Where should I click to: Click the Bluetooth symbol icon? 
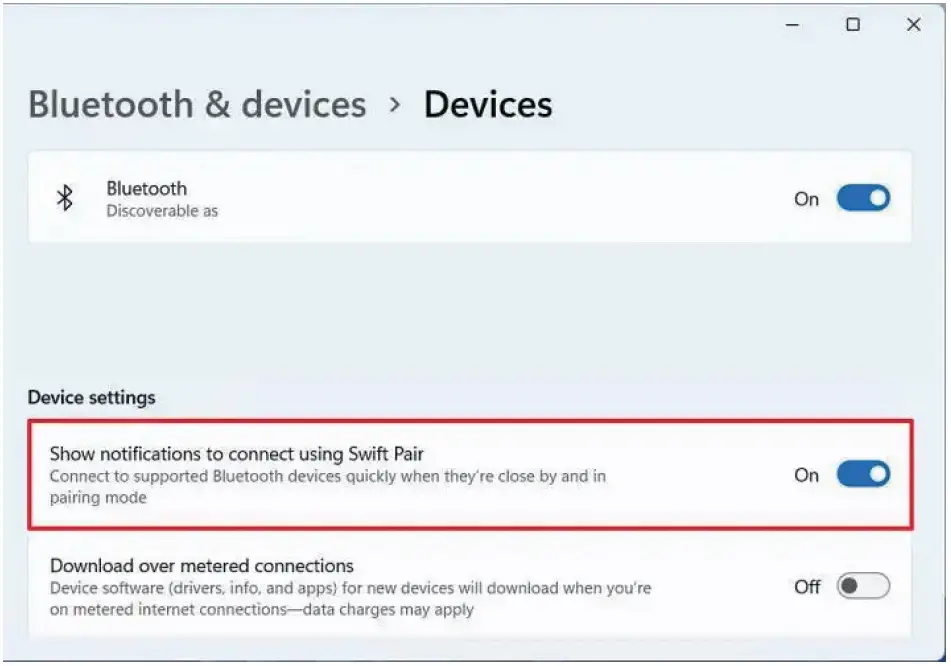[x=65, y=198]
